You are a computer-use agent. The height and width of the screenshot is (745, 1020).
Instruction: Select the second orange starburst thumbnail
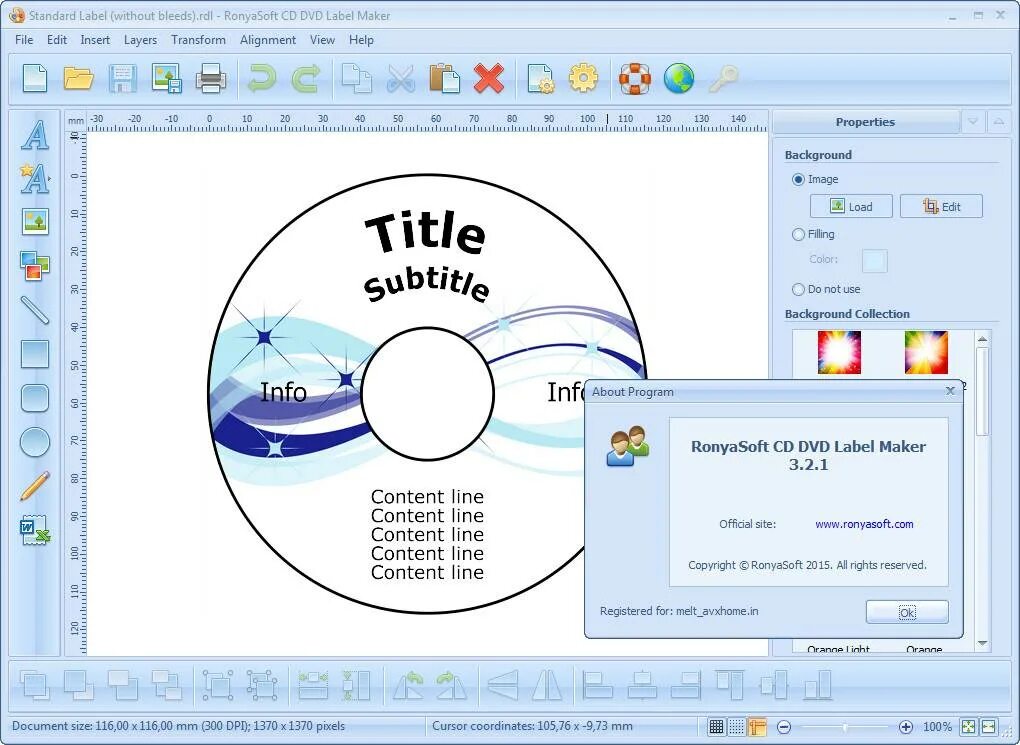(926, 353)
